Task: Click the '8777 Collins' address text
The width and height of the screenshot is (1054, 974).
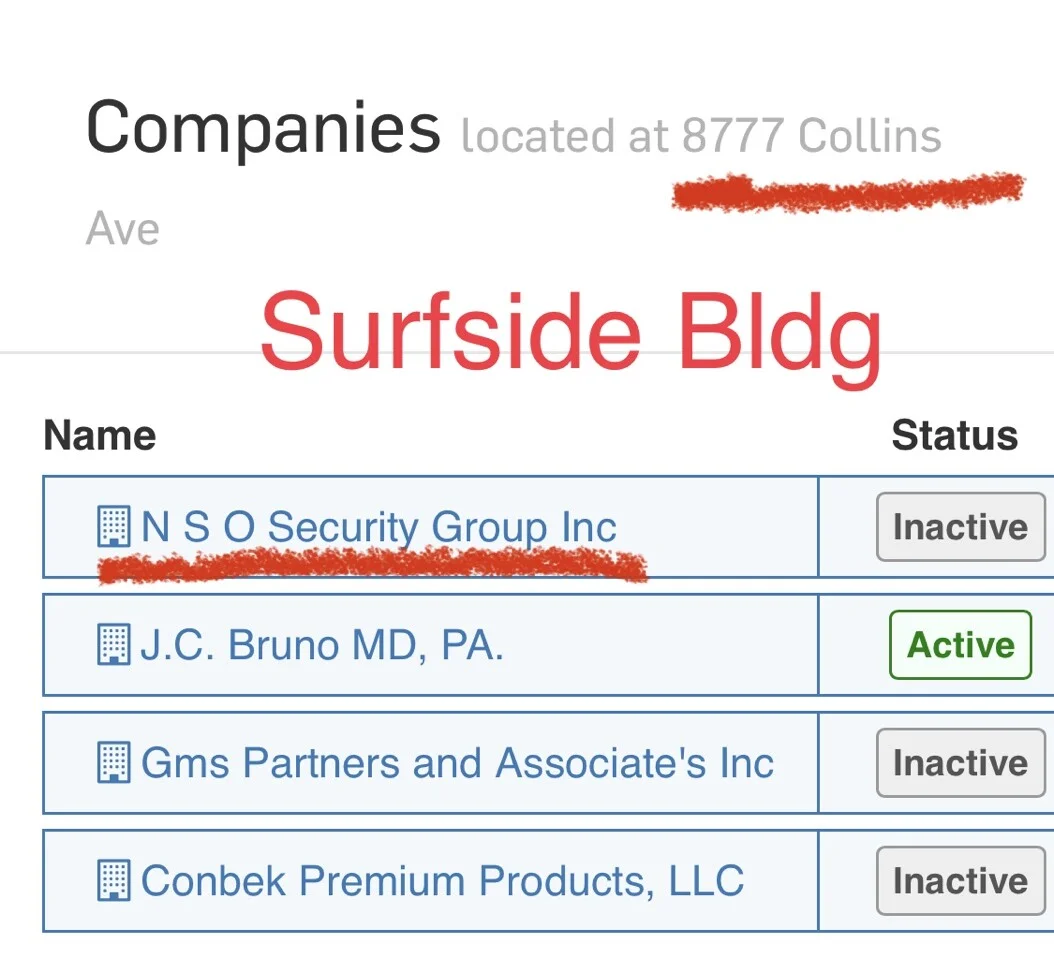Action: [811, 136]
